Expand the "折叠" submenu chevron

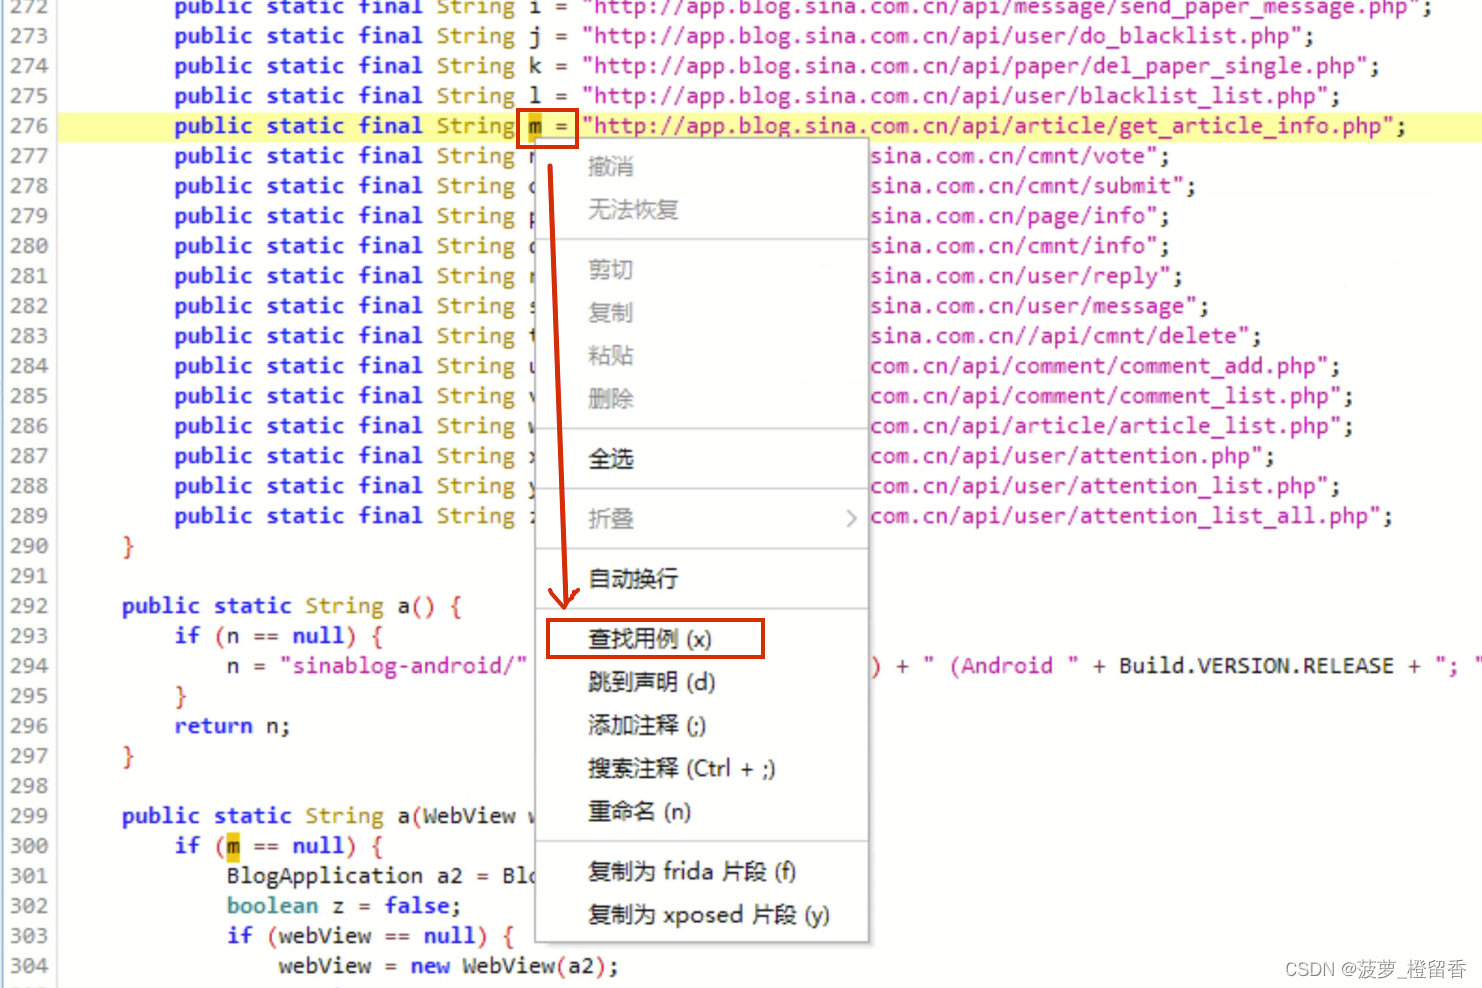(x=851, y=518)
